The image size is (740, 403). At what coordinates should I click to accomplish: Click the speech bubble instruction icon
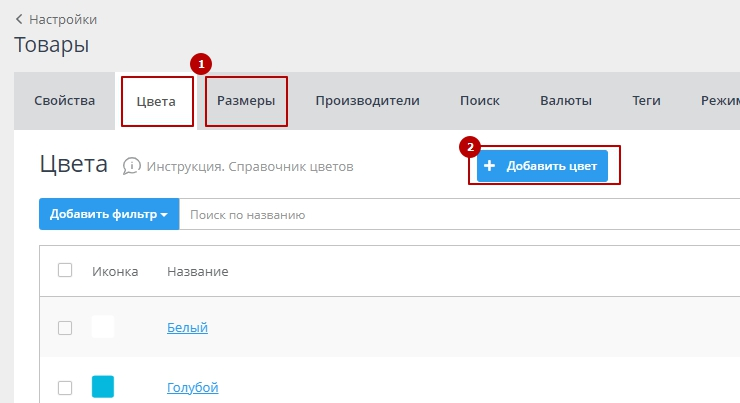(x=131, y=166)
